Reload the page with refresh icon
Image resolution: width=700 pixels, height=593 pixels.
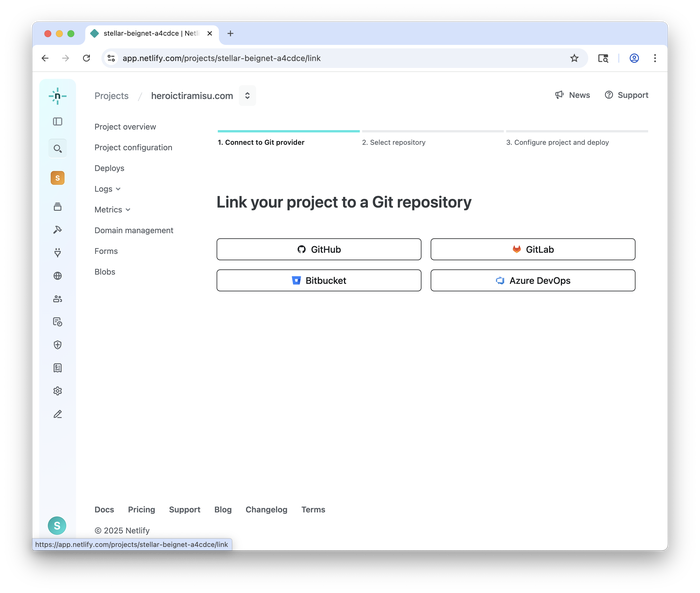tap(87, 58)
